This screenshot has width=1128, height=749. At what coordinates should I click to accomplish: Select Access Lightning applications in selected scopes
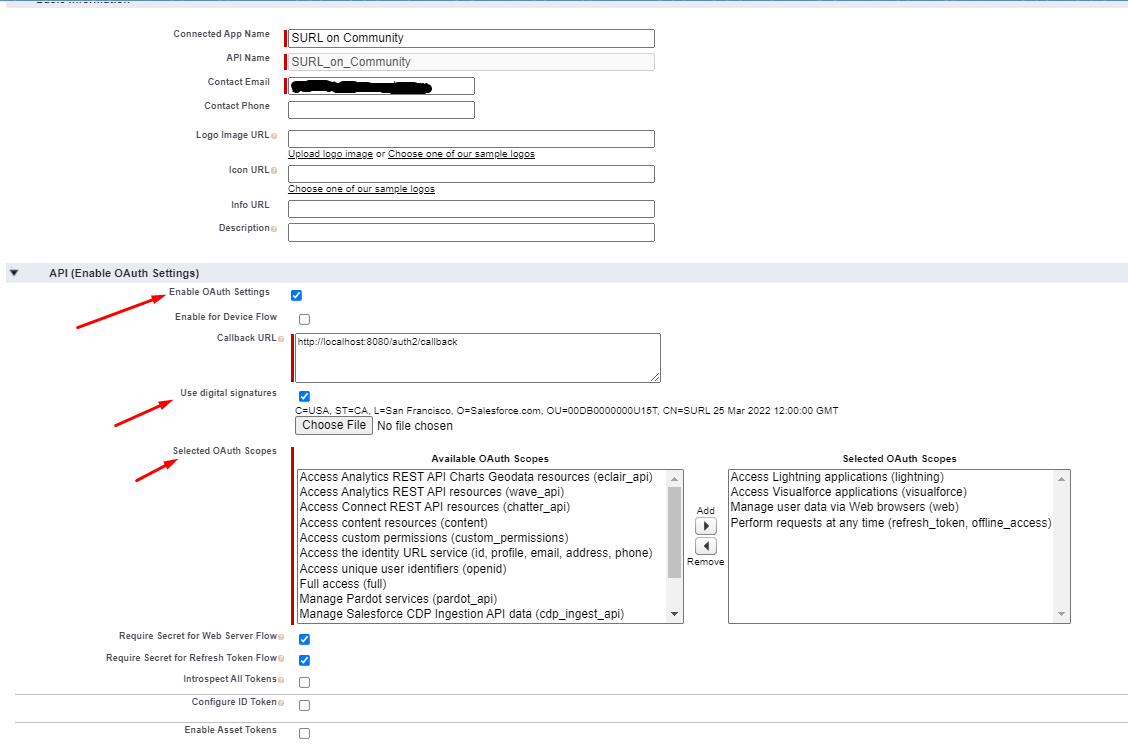tap(837, 477)
